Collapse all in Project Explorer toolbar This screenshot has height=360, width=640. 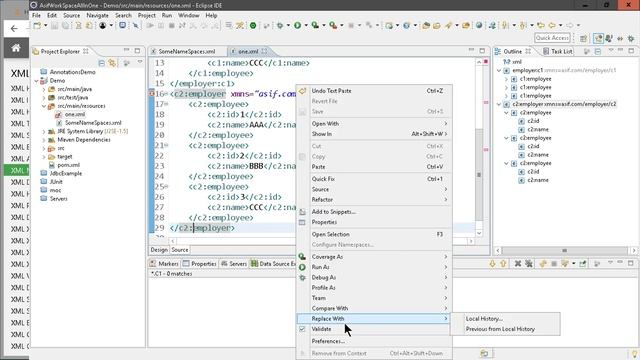click(x=101, y=63)
